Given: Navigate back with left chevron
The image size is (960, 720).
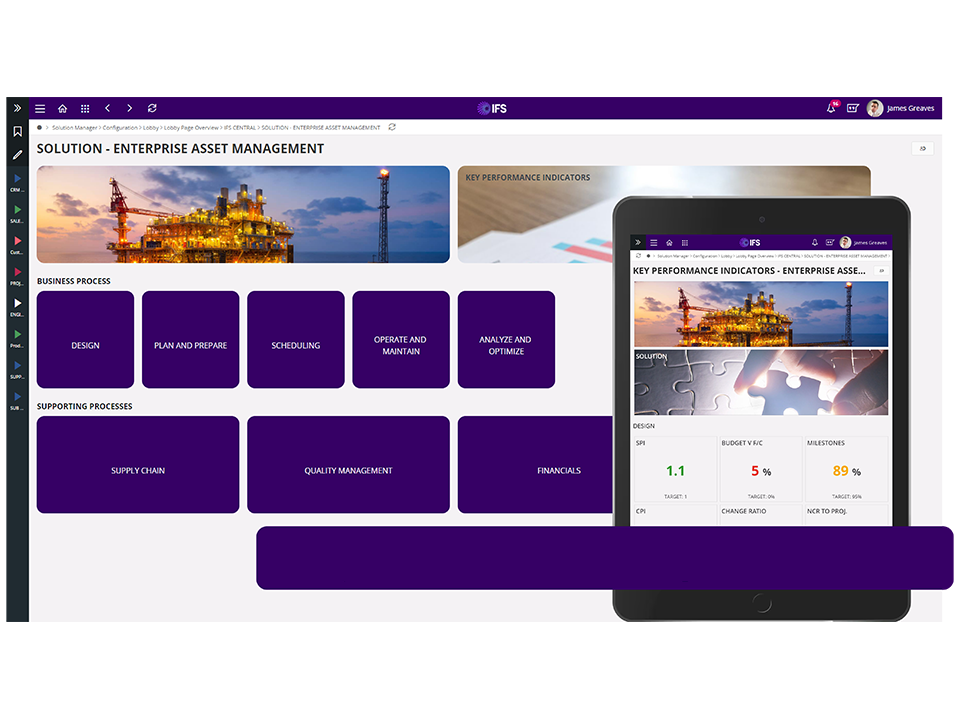Looking at the screenshot, I should point(107,108).
